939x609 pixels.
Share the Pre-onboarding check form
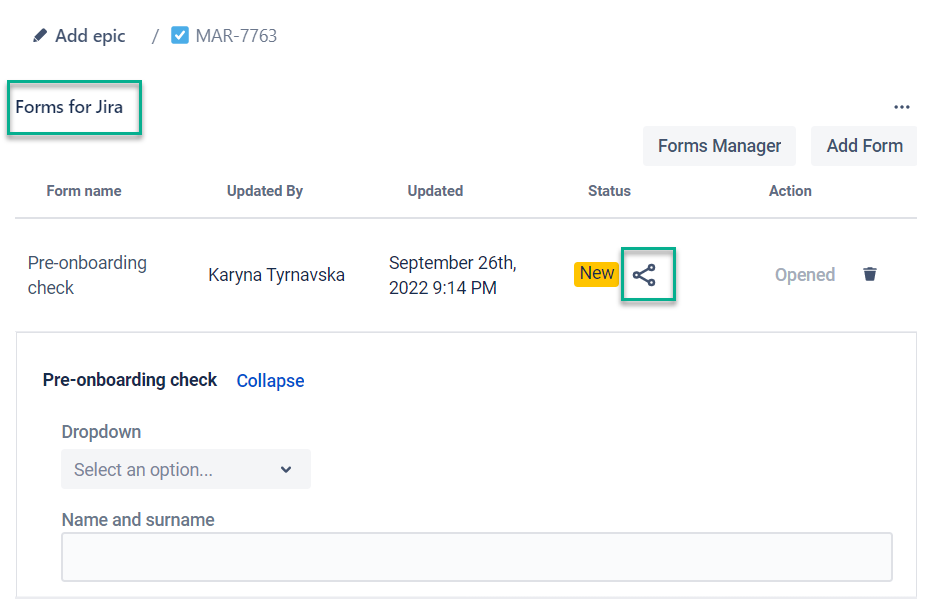click(644, 275)
